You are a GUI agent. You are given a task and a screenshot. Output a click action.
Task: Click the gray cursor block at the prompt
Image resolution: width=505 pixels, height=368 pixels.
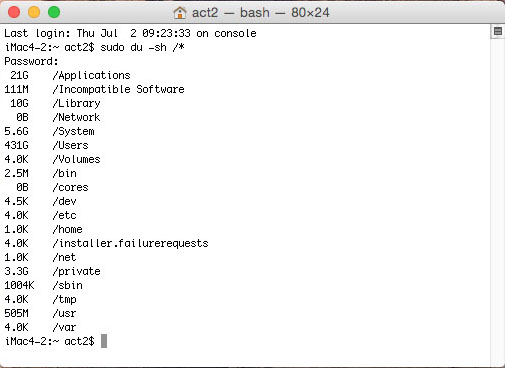coord(104,341)
